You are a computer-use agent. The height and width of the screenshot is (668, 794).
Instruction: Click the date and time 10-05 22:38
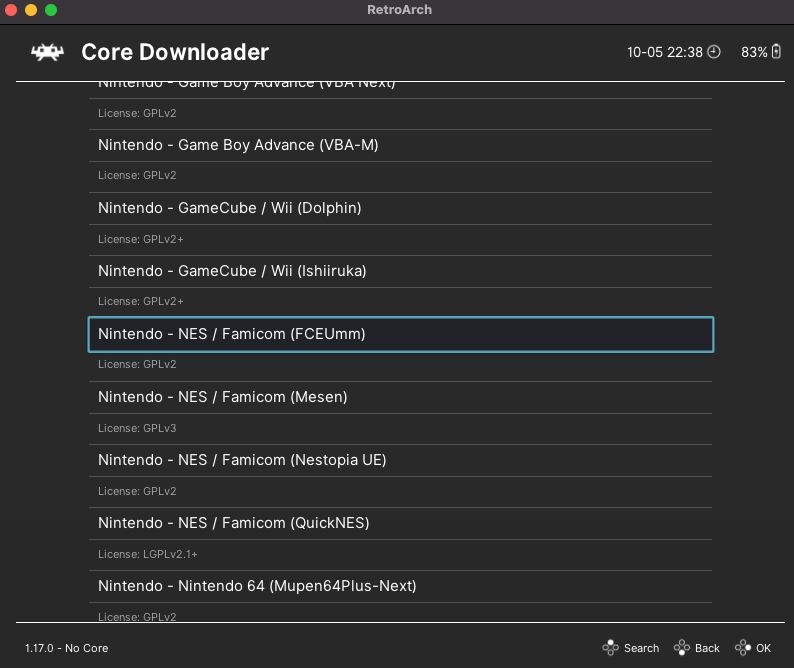pyautogui.click(x=664, y=52)
